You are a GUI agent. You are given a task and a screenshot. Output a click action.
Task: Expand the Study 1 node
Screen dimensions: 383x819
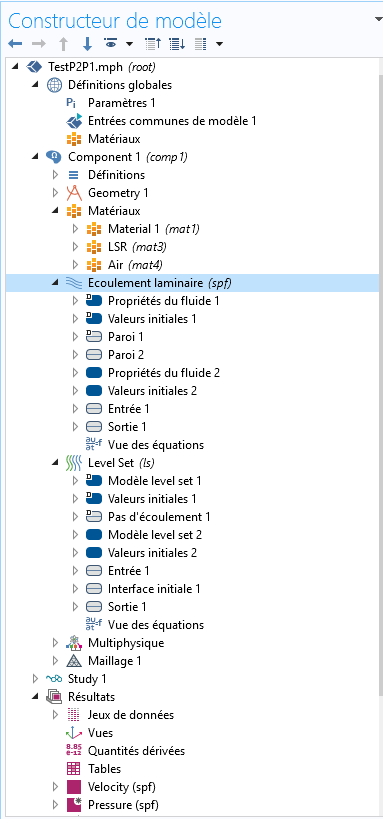tap(36, 679)
